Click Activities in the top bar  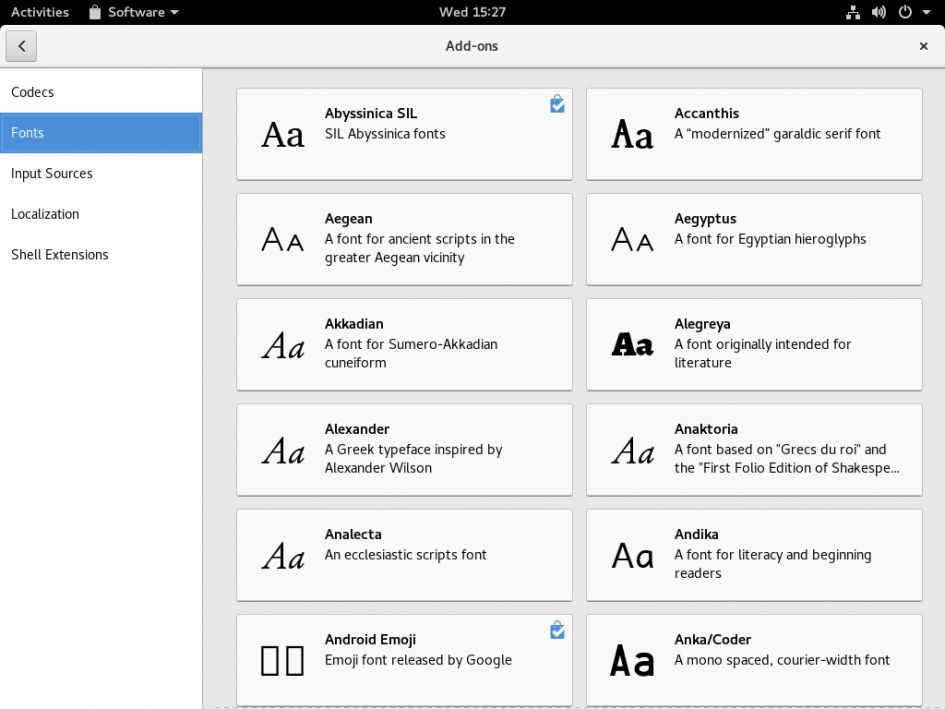click(x=41, y=12)
